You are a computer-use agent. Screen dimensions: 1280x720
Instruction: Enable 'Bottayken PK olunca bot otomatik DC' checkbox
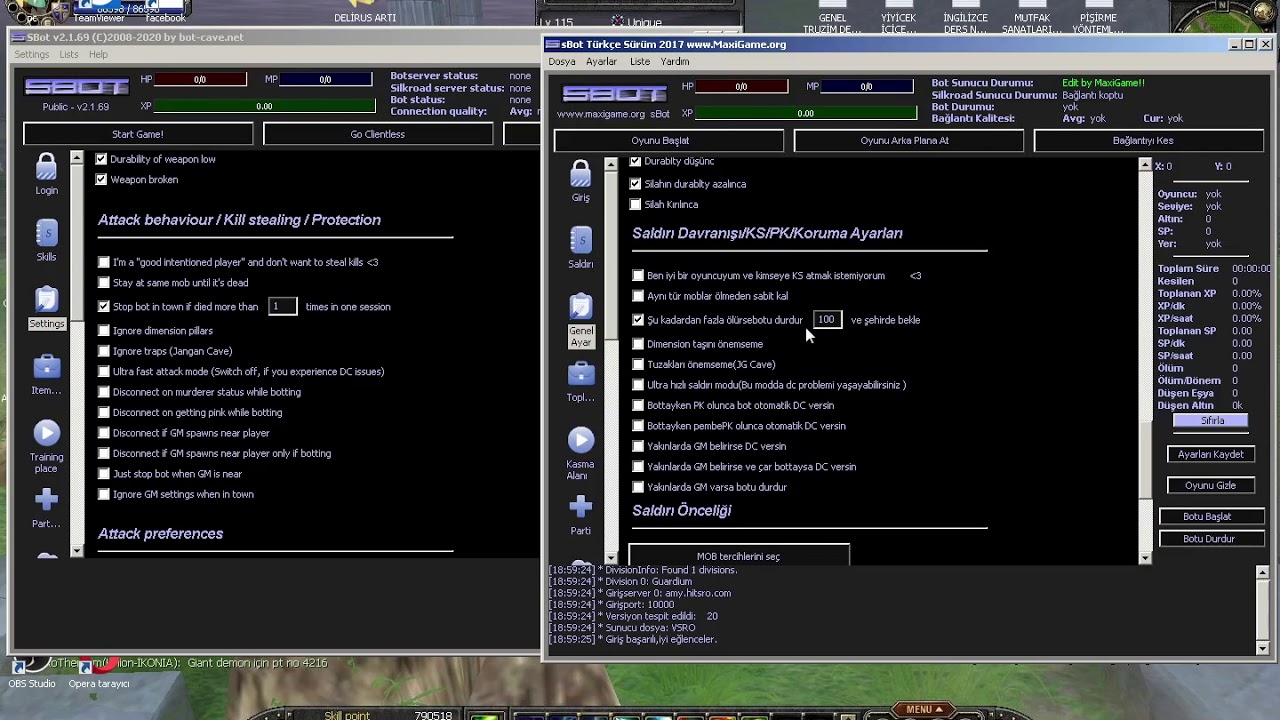point(638,405)
